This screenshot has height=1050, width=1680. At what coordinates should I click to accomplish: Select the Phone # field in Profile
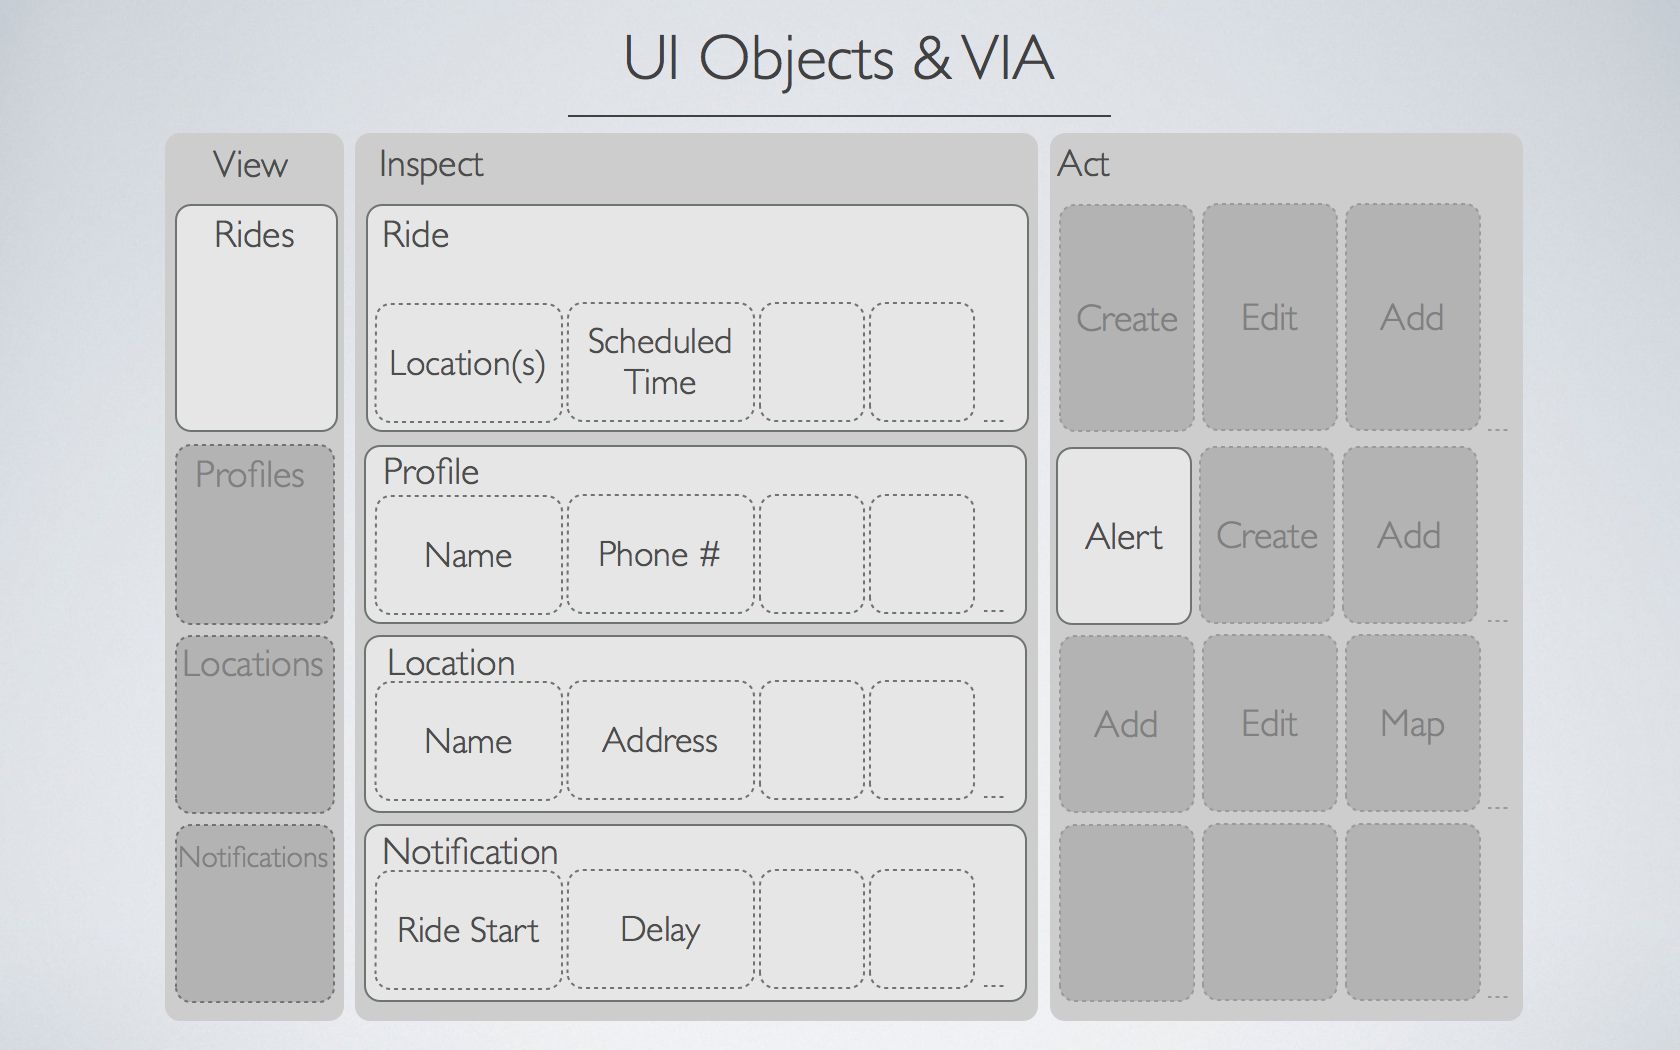(x=660, y=554)
